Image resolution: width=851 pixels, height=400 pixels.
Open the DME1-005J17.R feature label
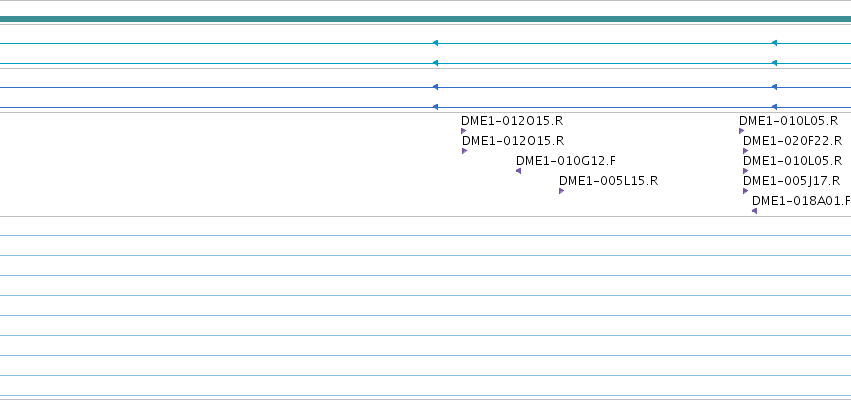791,181
